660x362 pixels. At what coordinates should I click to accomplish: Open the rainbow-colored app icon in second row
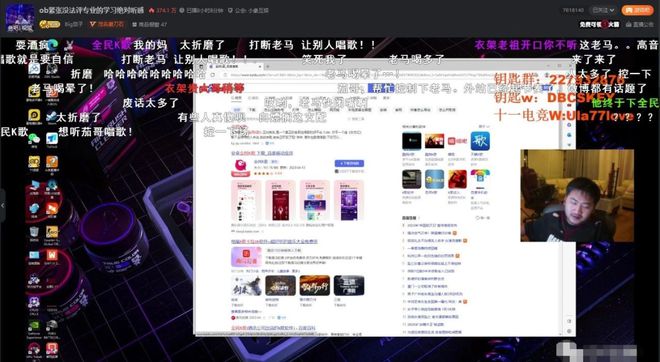480,179
